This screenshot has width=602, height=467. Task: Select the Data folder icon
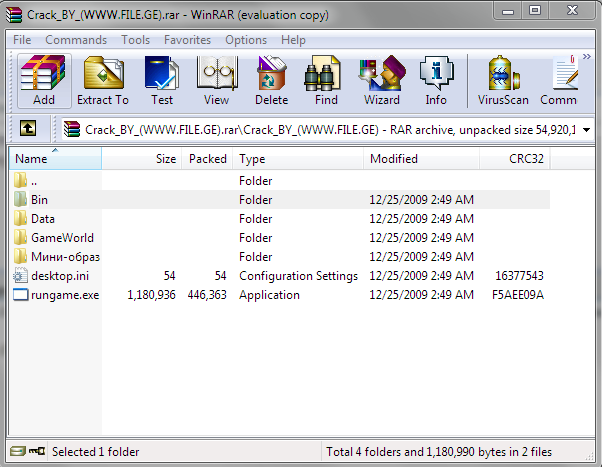point(20,218)
